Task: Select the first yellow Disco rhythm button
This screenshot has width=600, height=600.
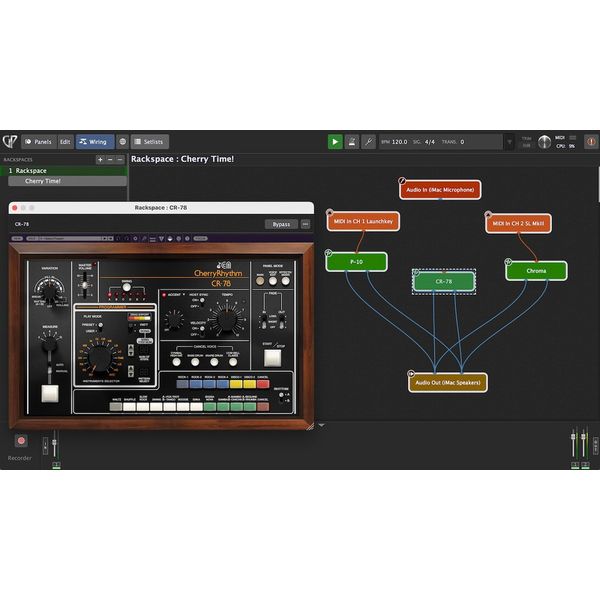Action: click(236, 384)
